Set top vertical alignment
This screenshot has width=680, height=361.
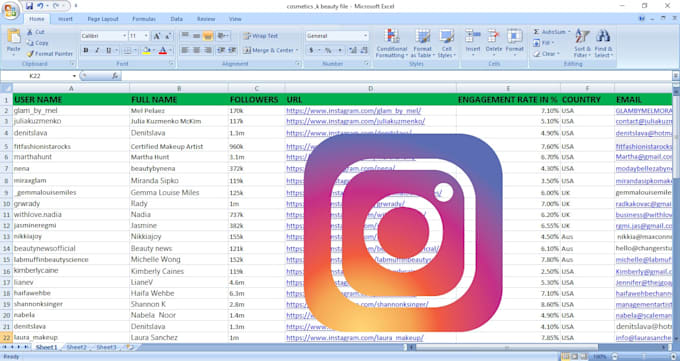click(x=185, y=36)
